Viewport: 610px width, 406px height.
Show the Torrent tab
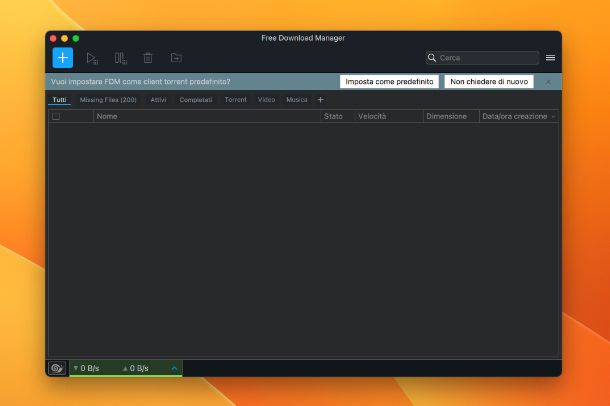[235, 100]
